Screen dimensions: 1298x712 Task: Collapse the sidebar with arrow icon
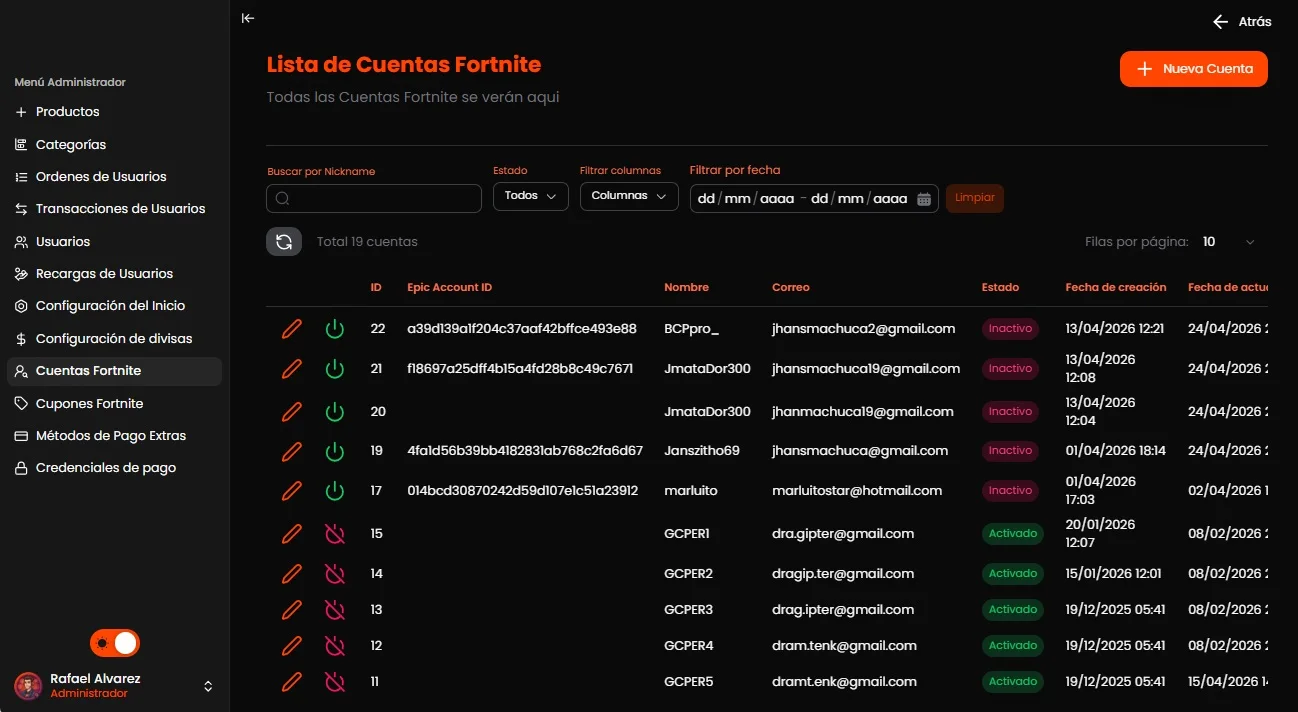(x=248, y=18)
